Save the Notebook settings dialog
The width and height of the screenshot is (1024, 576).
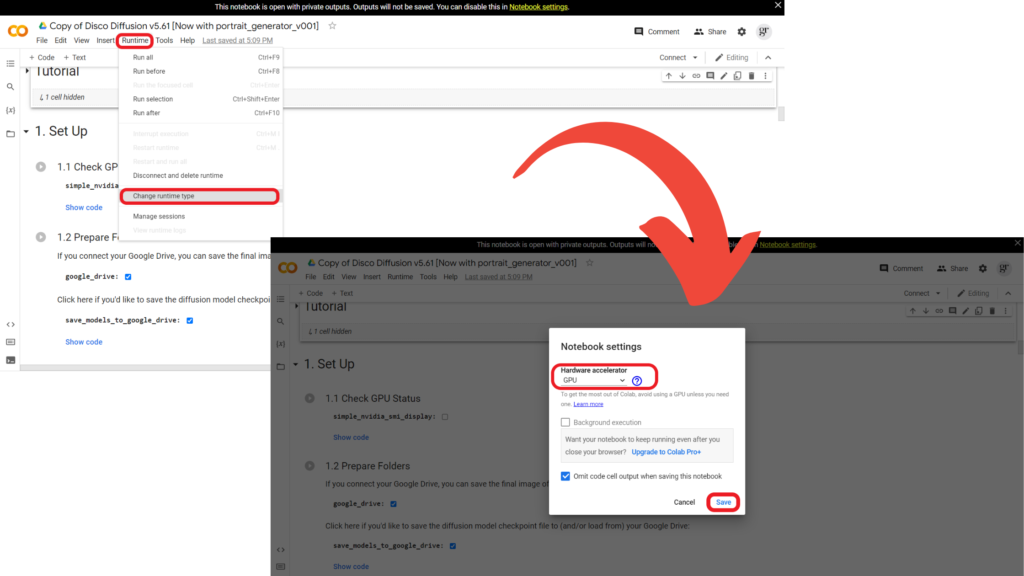(x=723, y=502)
